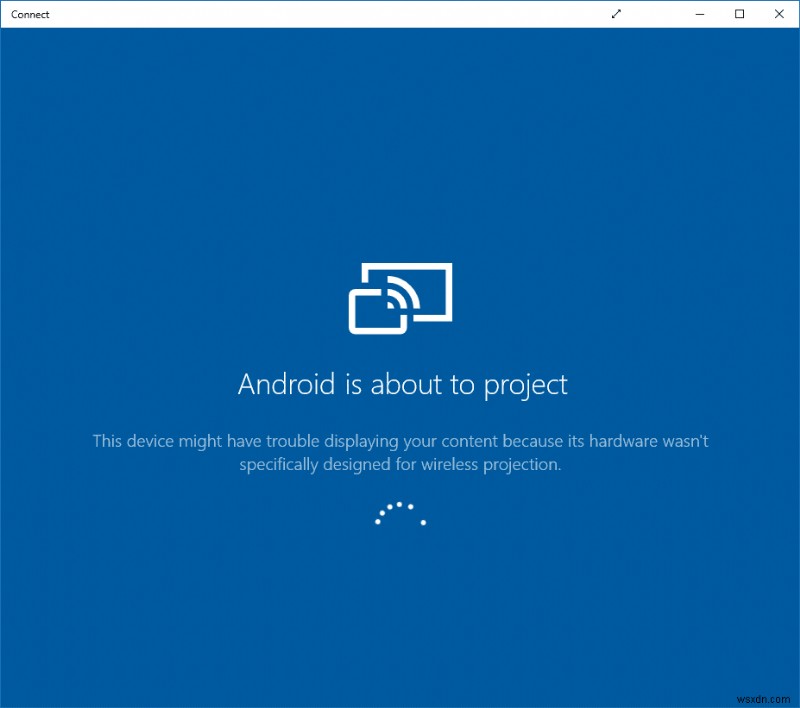800x708 pixels.
Task: Maximize the Connect window
Action: [741, 15]
